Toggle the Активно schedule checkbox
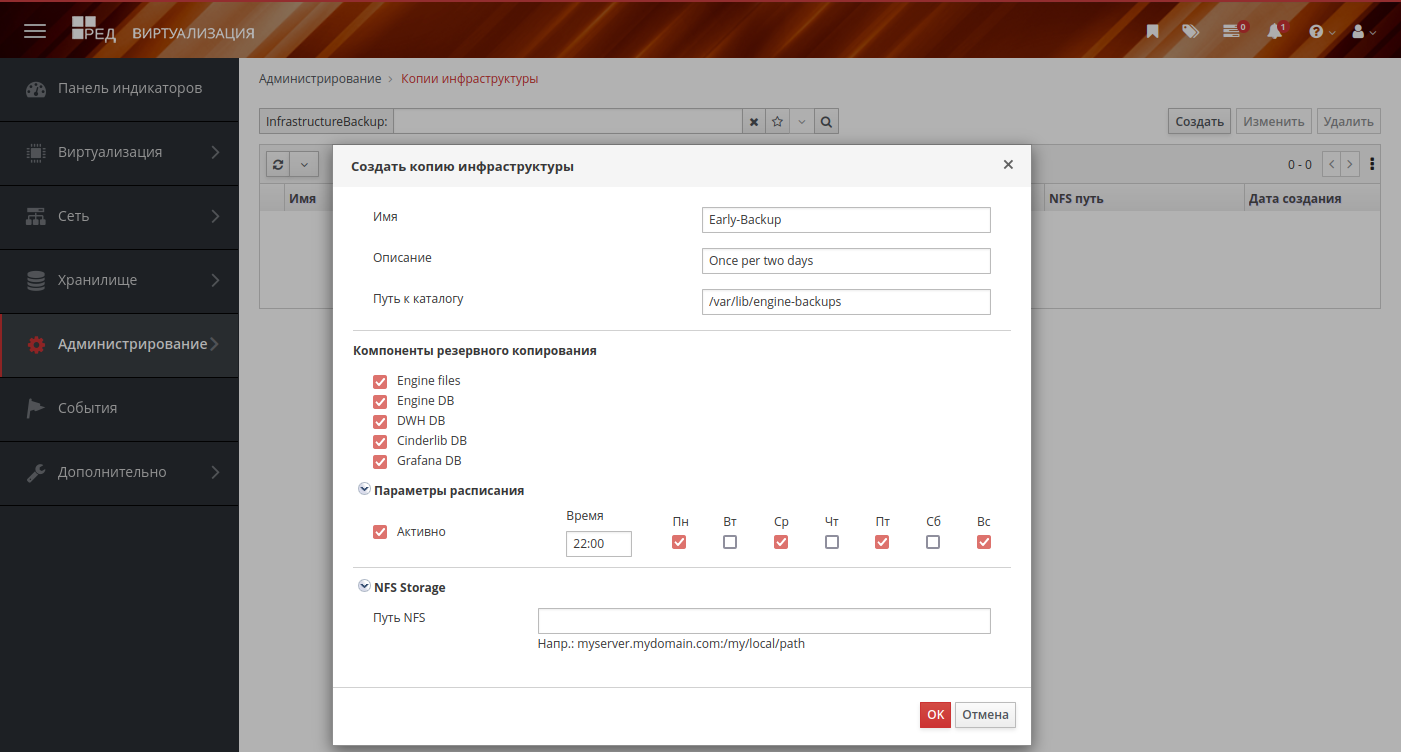1401x752 pixels. click(x=380, y=532)
